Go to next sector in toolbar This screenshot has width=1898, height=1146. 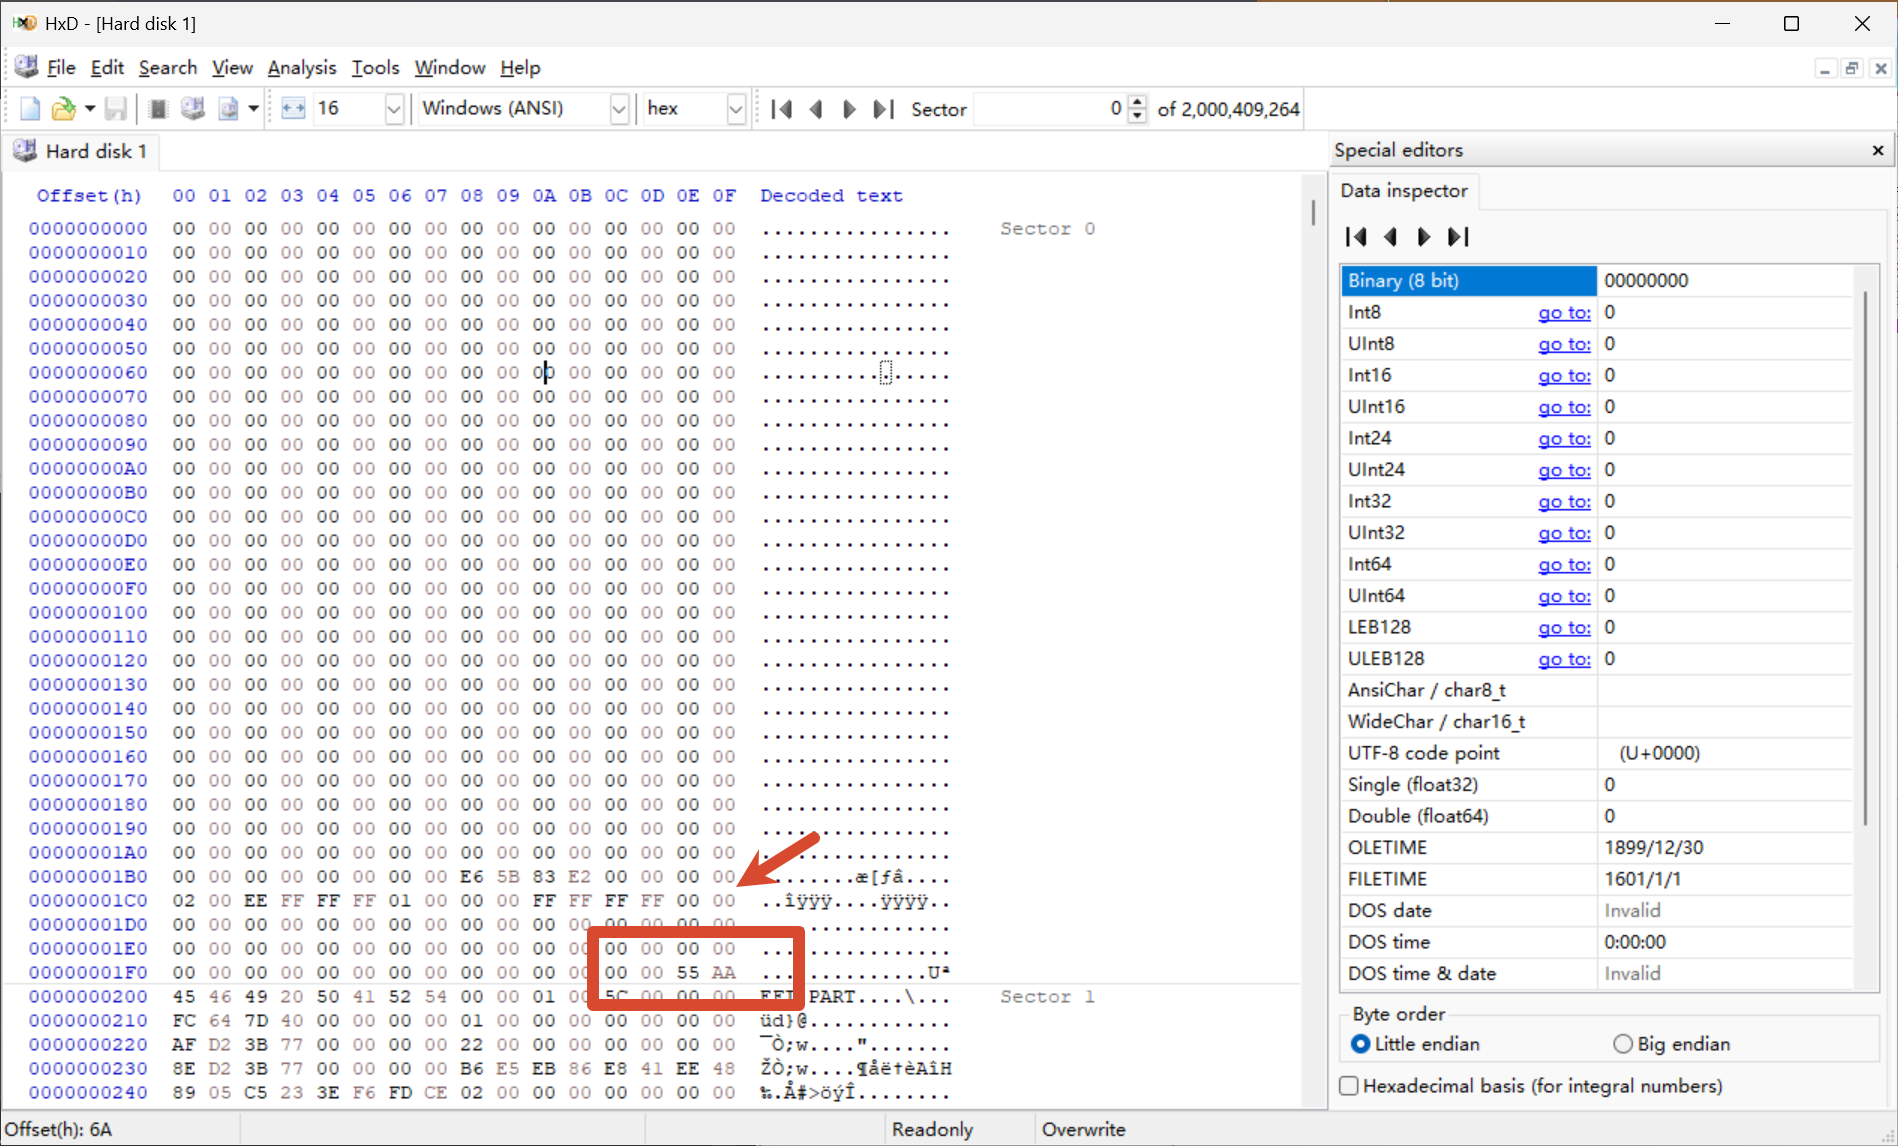coord(849,109)
